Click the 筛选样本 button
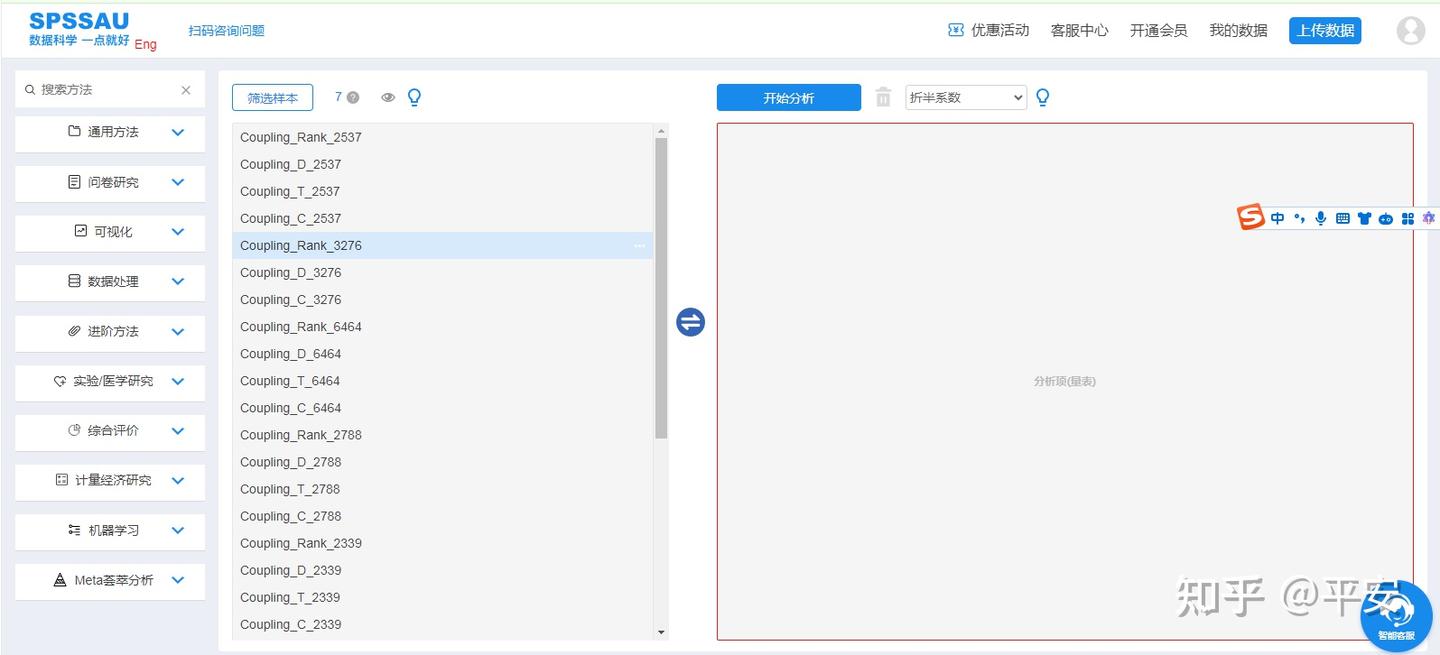 [272, 98]
